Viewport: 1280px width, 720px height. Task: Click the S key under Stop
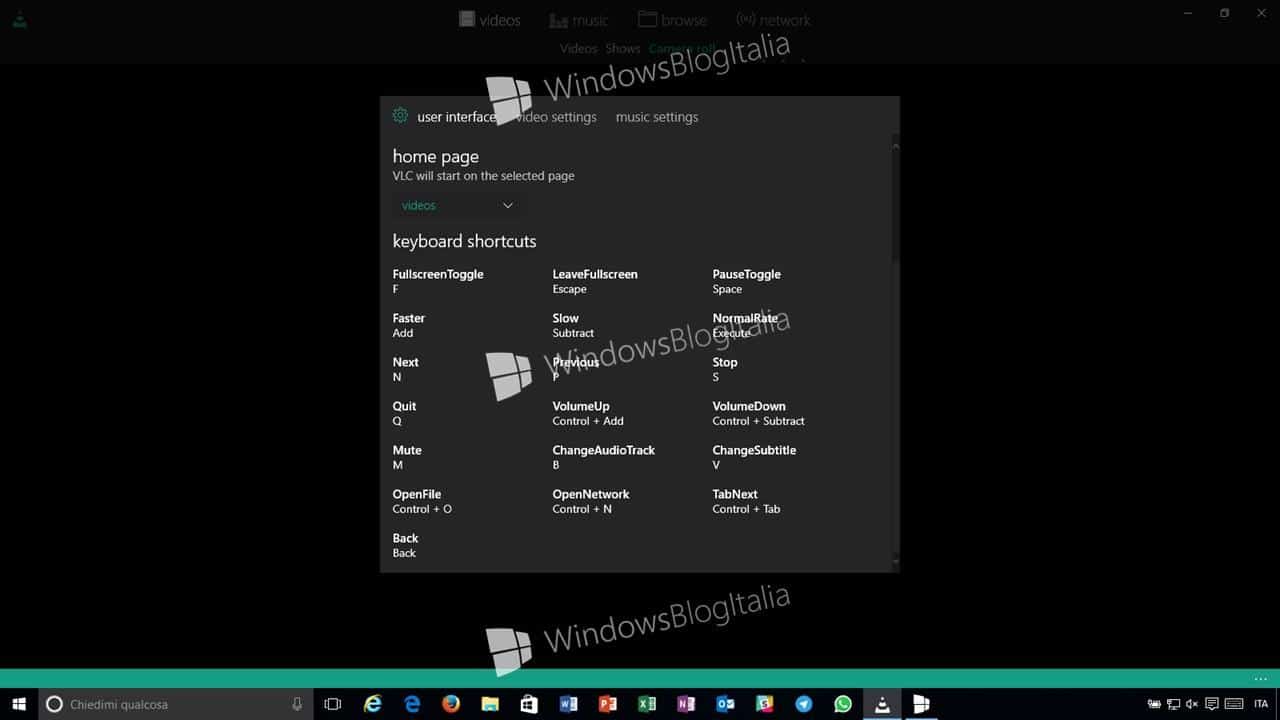point(716,377)
